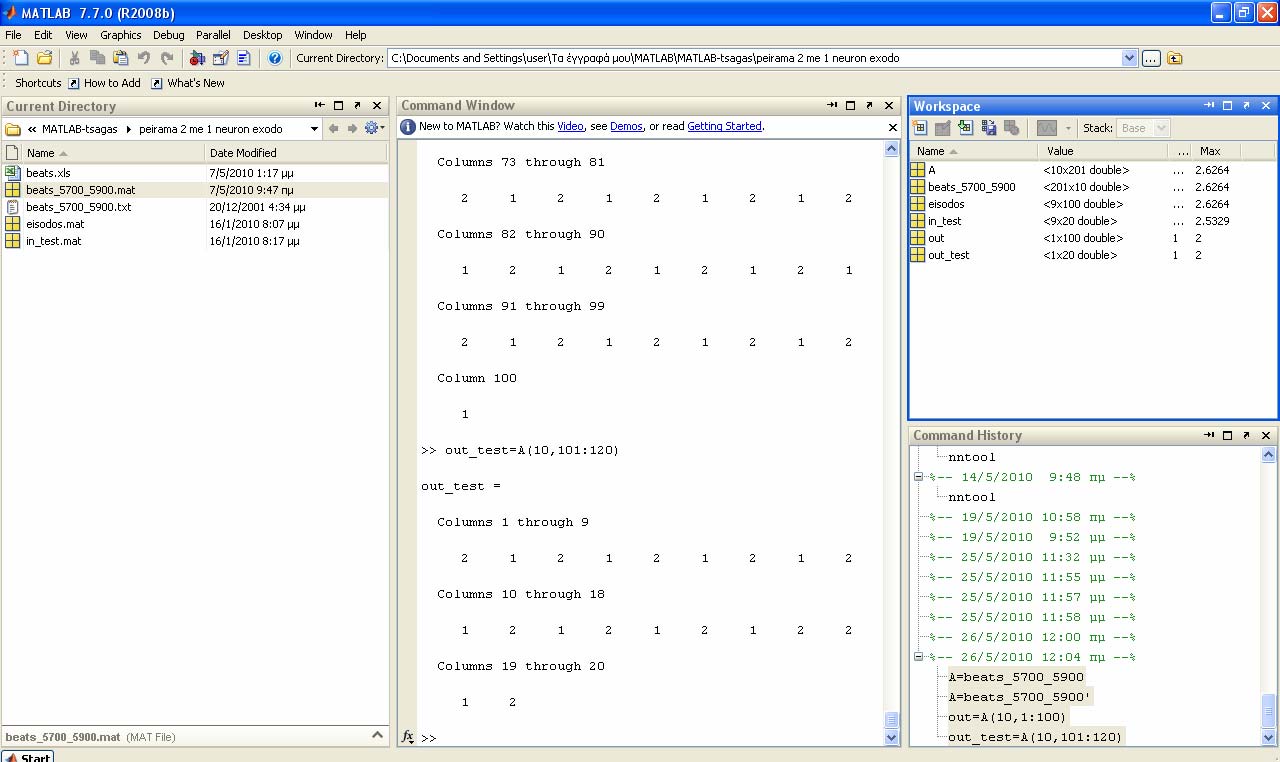Open plot selector dropdown in Workspace

1068,128
